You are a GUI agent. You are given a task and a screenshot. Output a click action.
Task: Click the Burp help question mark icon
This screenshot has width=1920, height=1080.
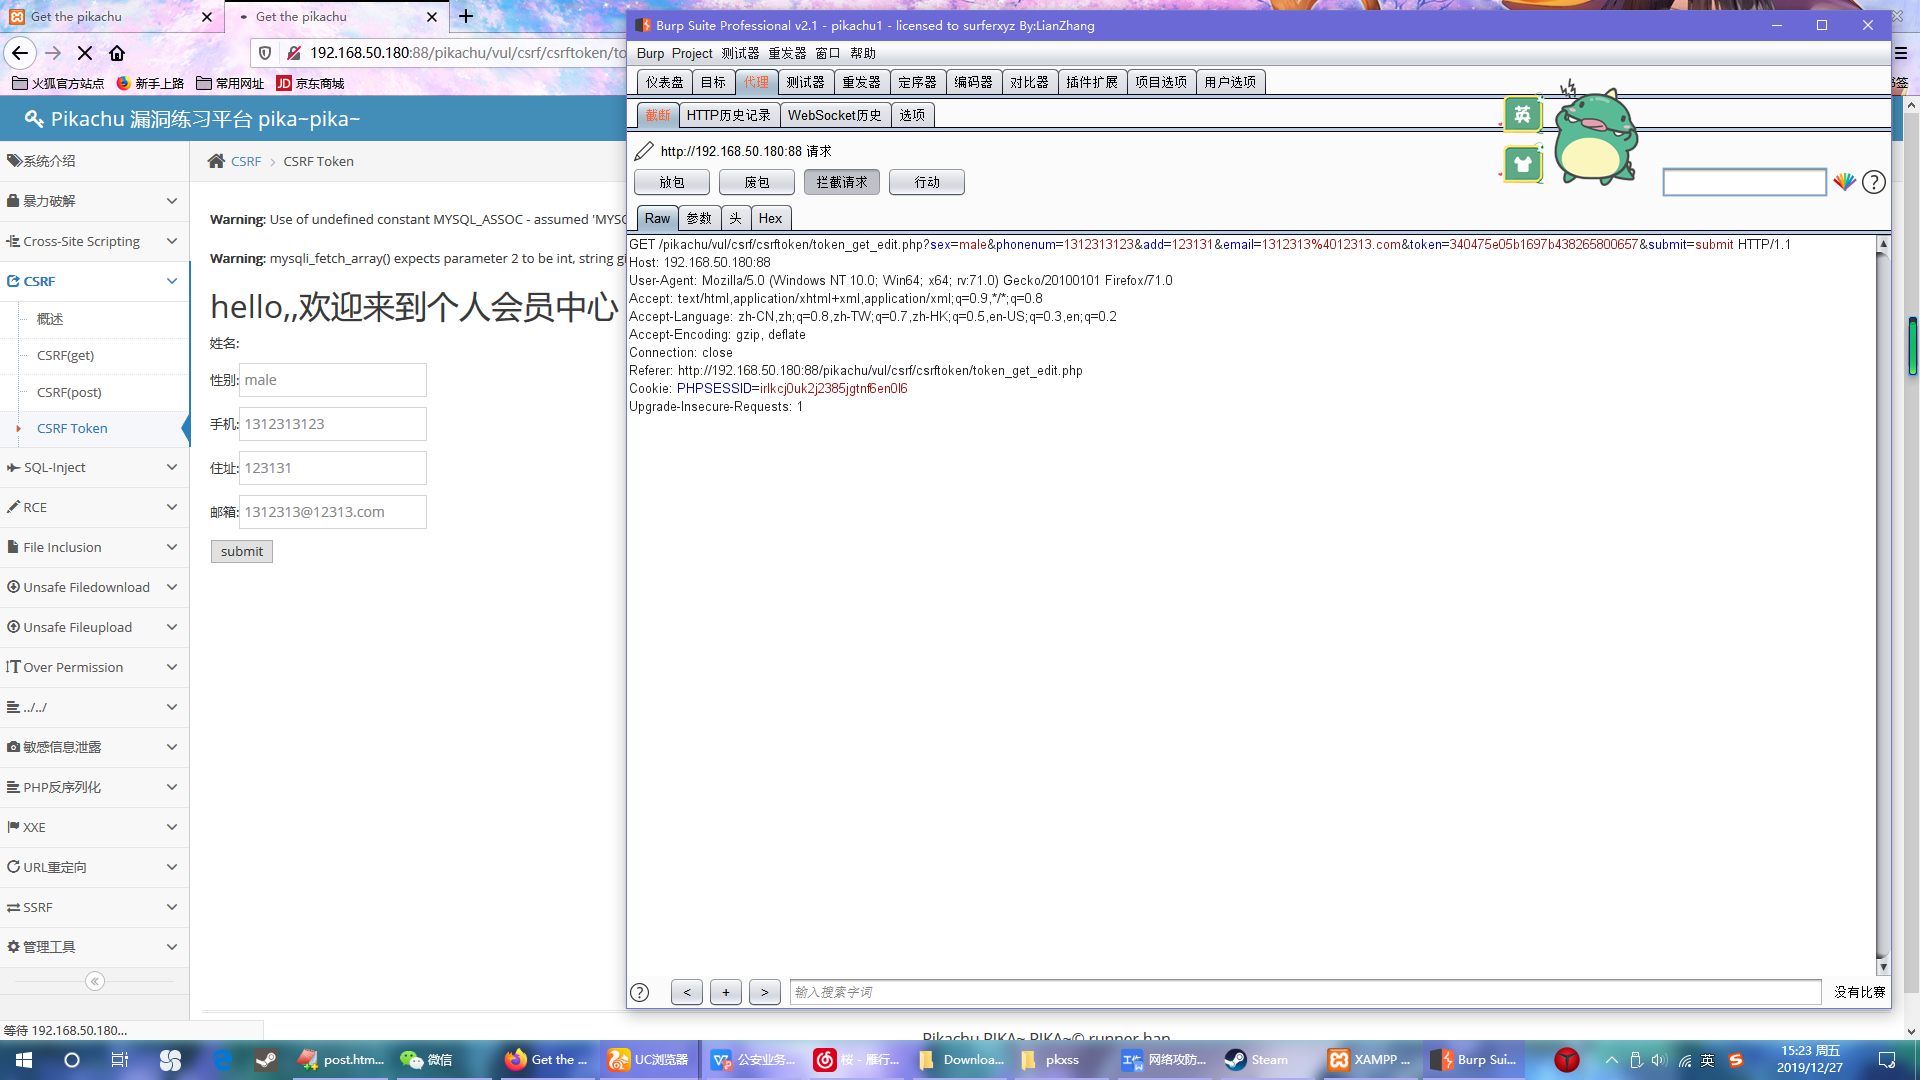pyautogui.click(x=1874, y=182)
